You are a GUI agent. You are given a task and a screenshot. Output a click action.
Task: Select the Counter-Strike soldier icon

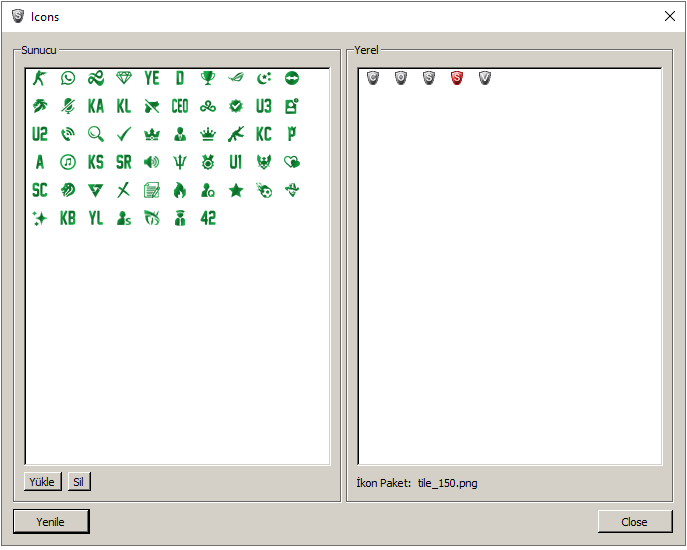click(39, 78)
